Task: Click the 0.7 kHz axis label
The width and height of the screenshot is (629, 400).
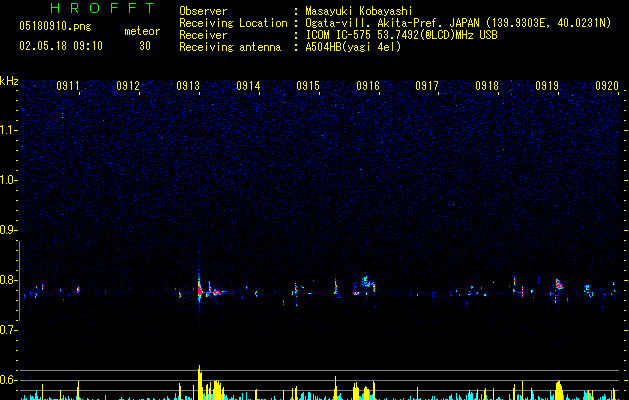Action: pyautogui.click(x=8, y=330)
